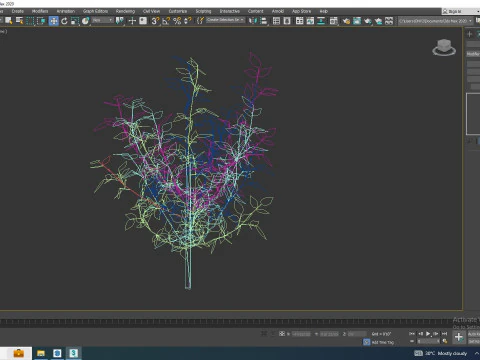The width and height of the screenshot is (480, 360).
Task: Activate the Select and Scale tool
Action: click(x=75, y=21)
